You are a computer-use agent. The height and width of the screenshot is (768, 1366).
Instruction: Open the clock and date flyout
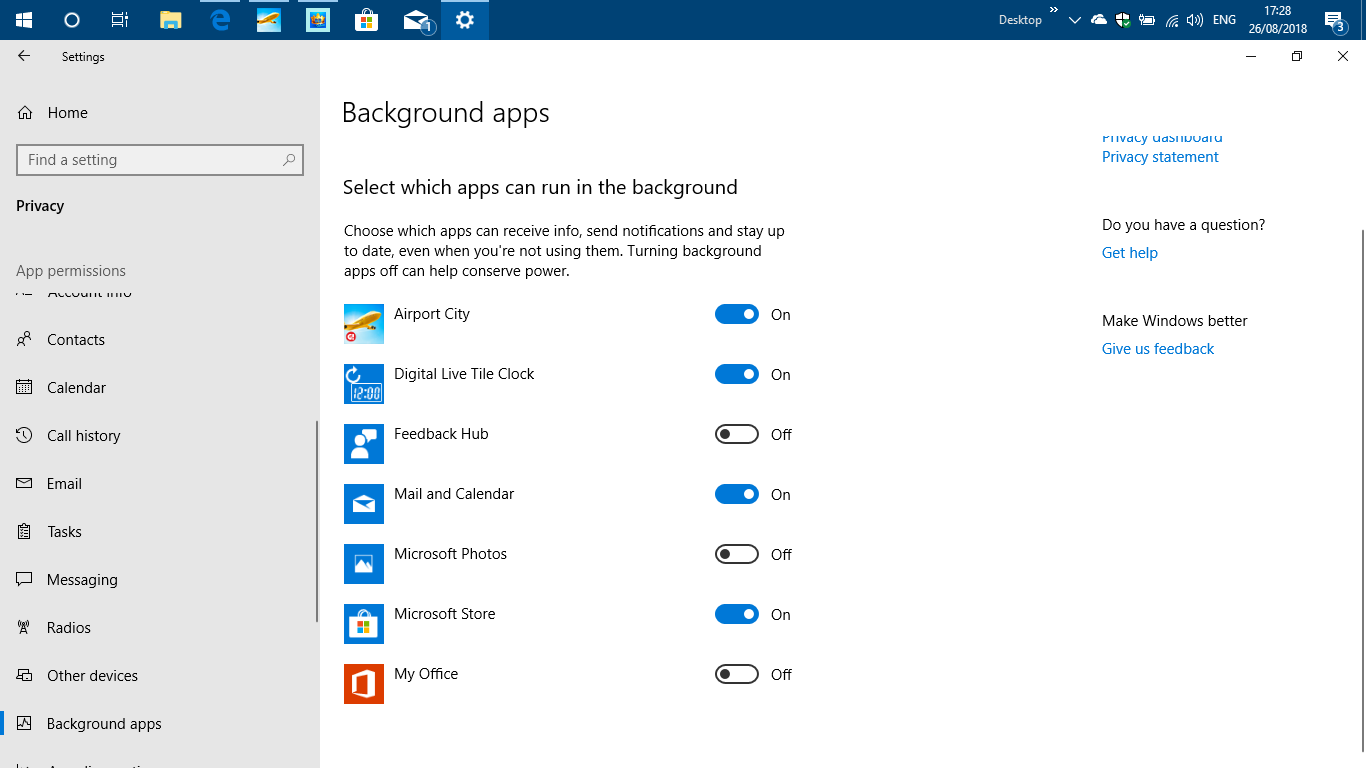pos(1277,20)
